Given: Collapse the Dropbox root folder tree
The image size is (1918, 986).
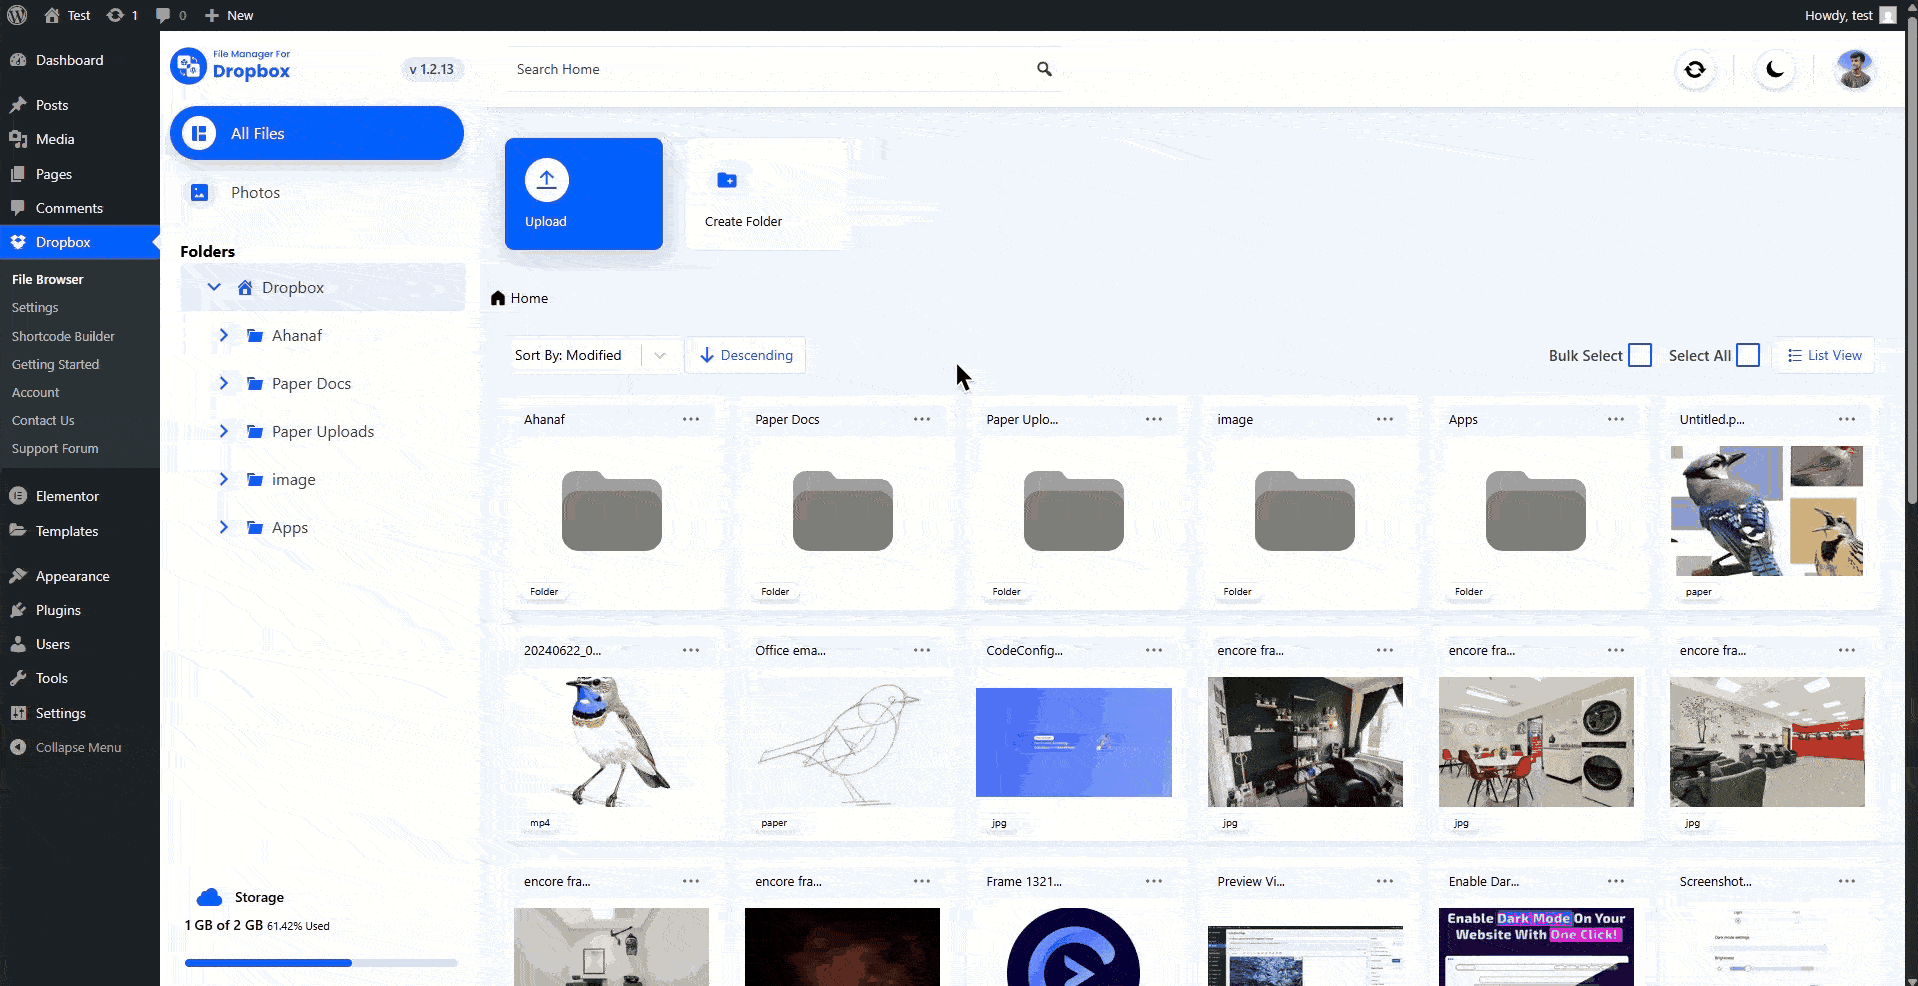Looking at the screenshot, I should [x=214, y=287].
